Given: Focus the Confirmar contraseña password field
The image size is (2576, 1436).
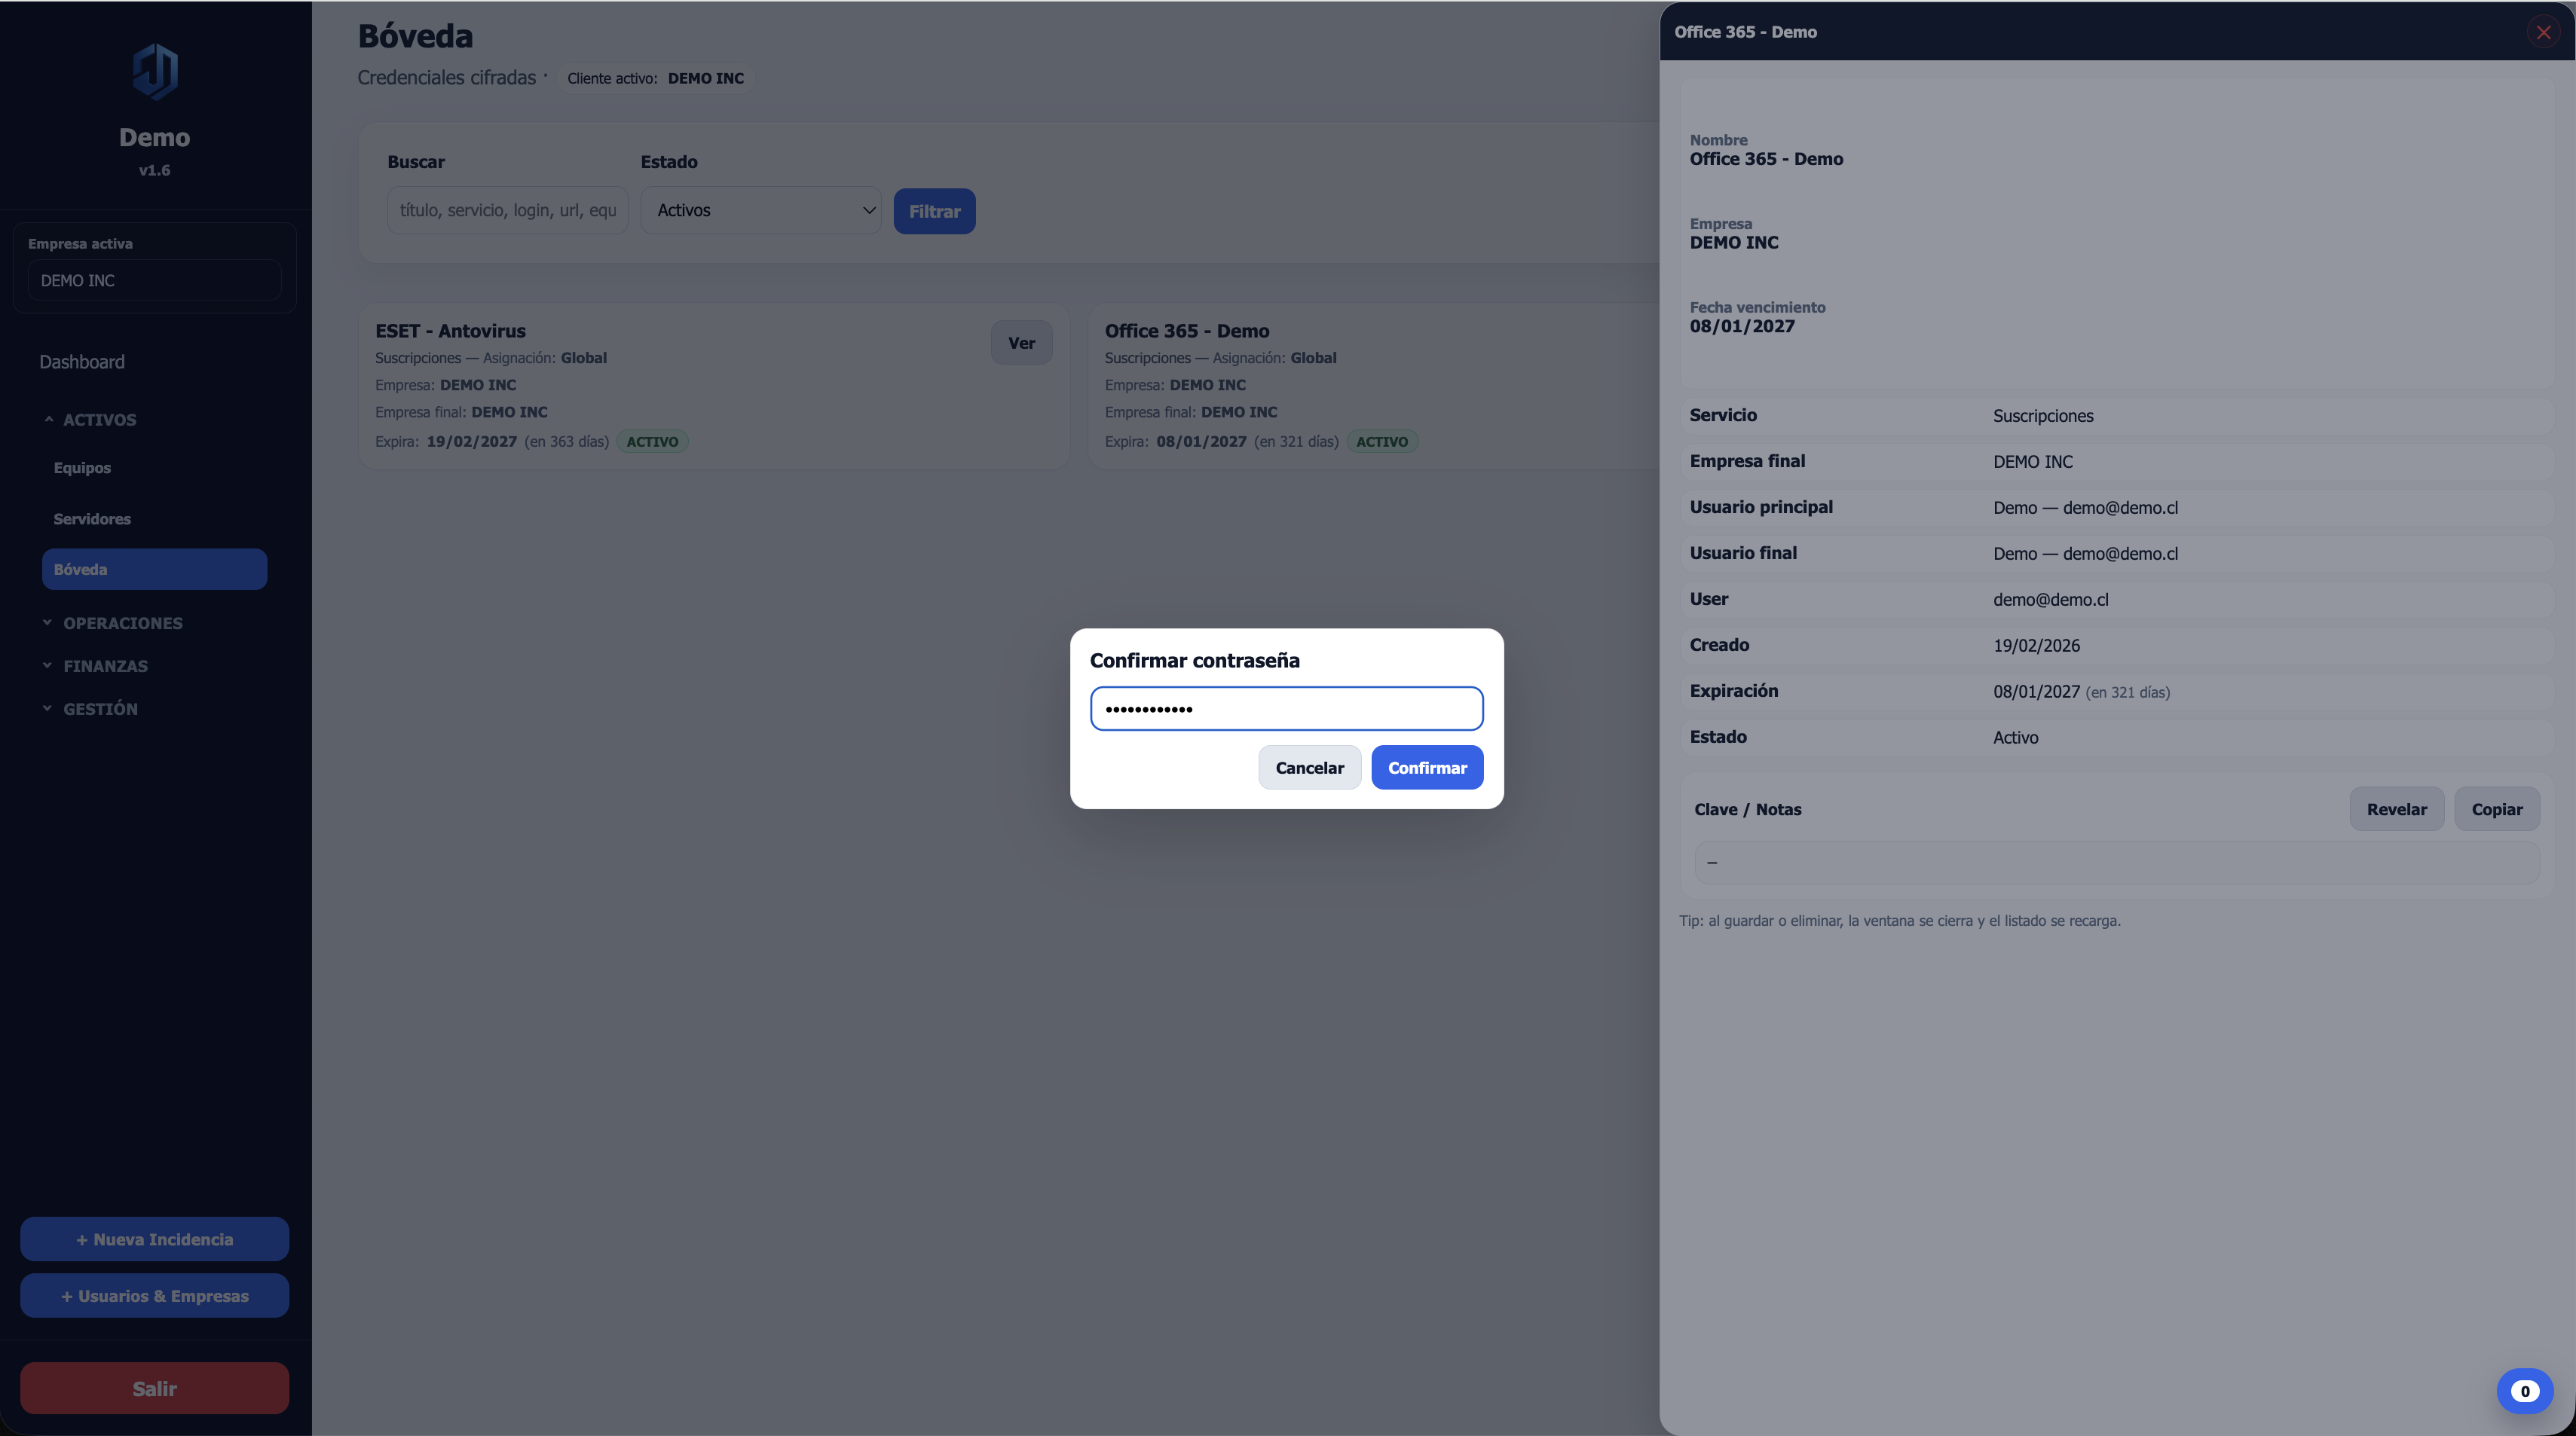Looking at the screenshot, I should click(x=1286, y=709).
